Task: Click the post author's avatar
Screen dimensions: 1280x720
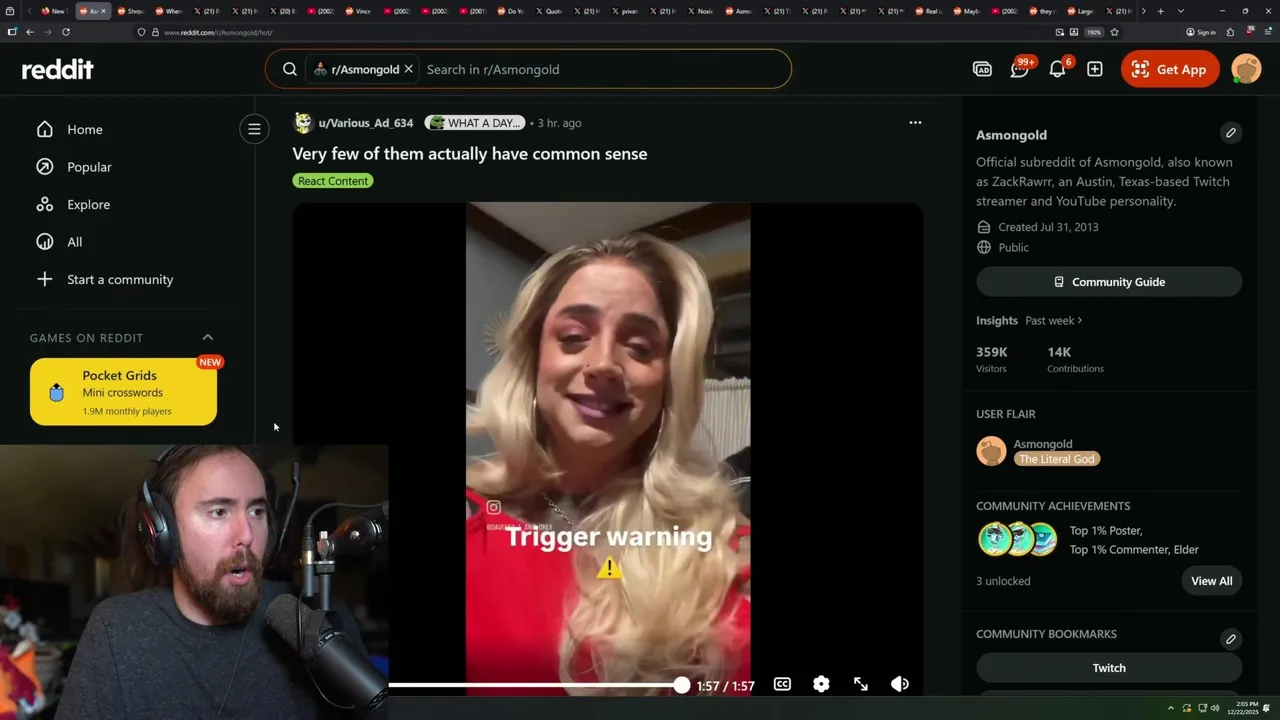Action: click(302, 123)
